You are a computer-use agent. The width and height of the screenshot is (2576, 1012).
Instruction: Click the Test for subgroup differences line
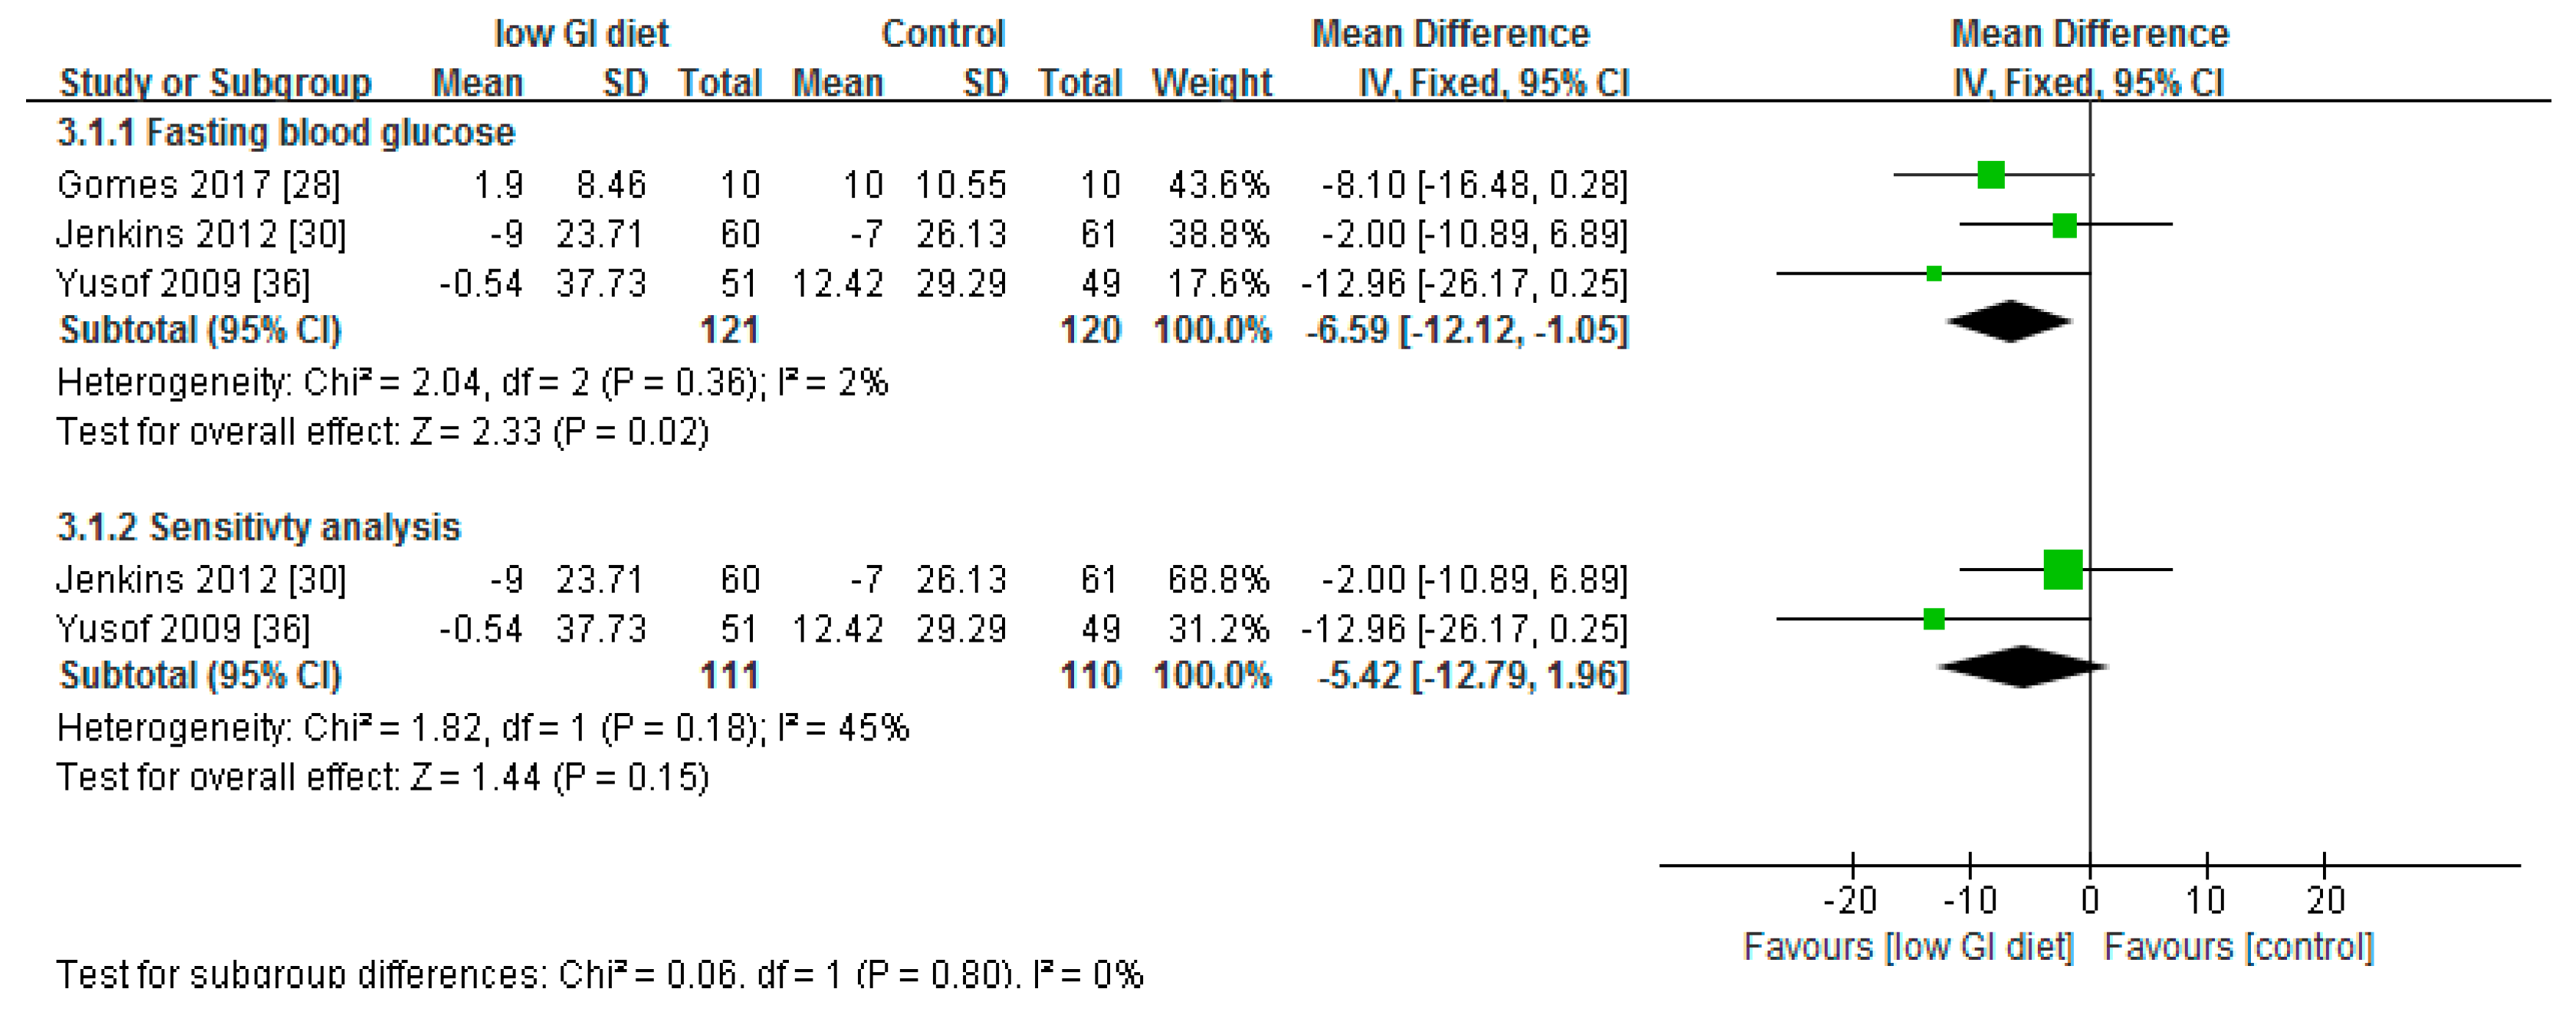coord(599,974)
